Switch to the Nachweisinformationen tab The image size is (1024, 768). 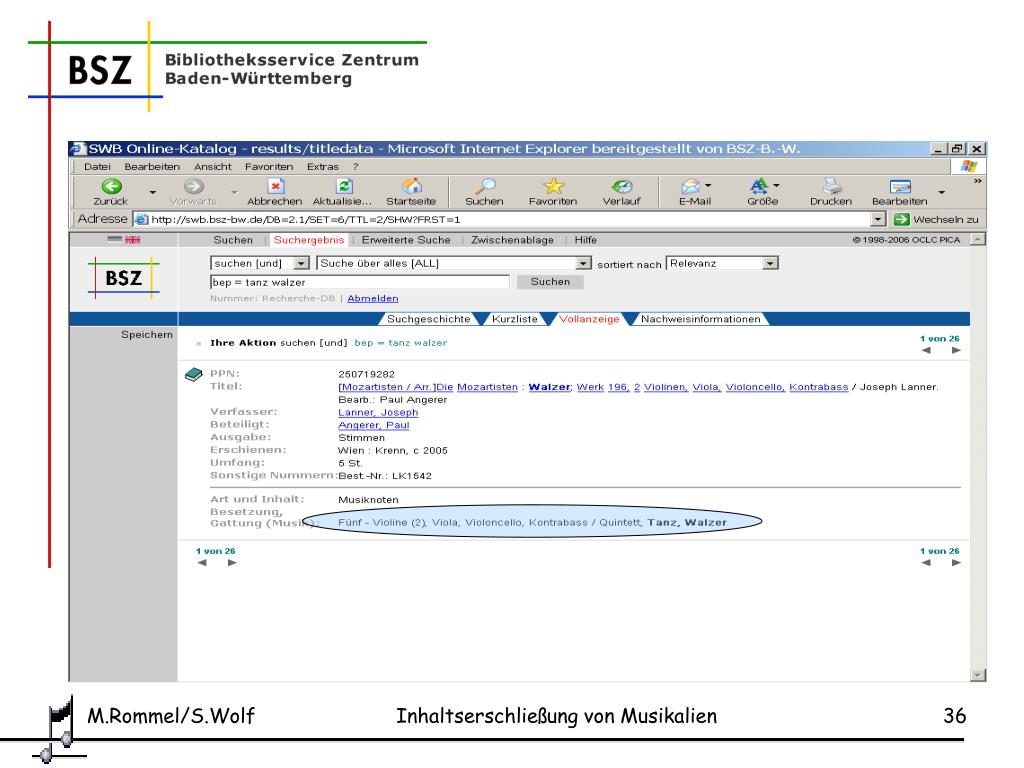(700, 319)
